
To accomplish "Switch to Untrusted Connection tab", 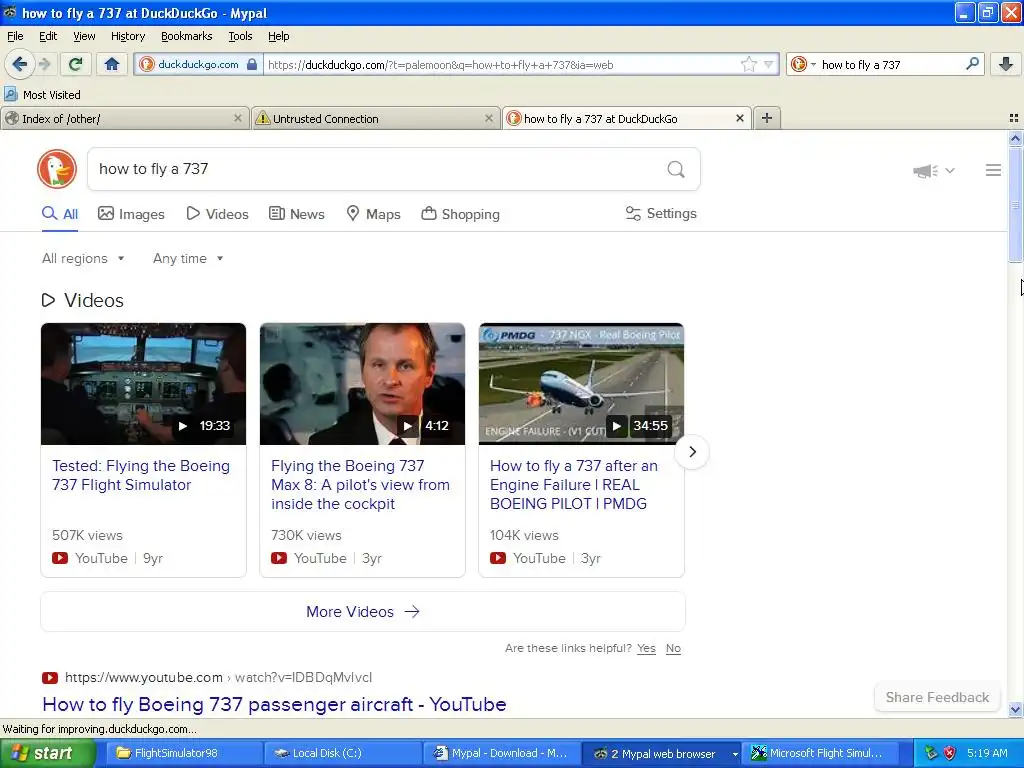I will pyautogui.click(x=376, y=118).
